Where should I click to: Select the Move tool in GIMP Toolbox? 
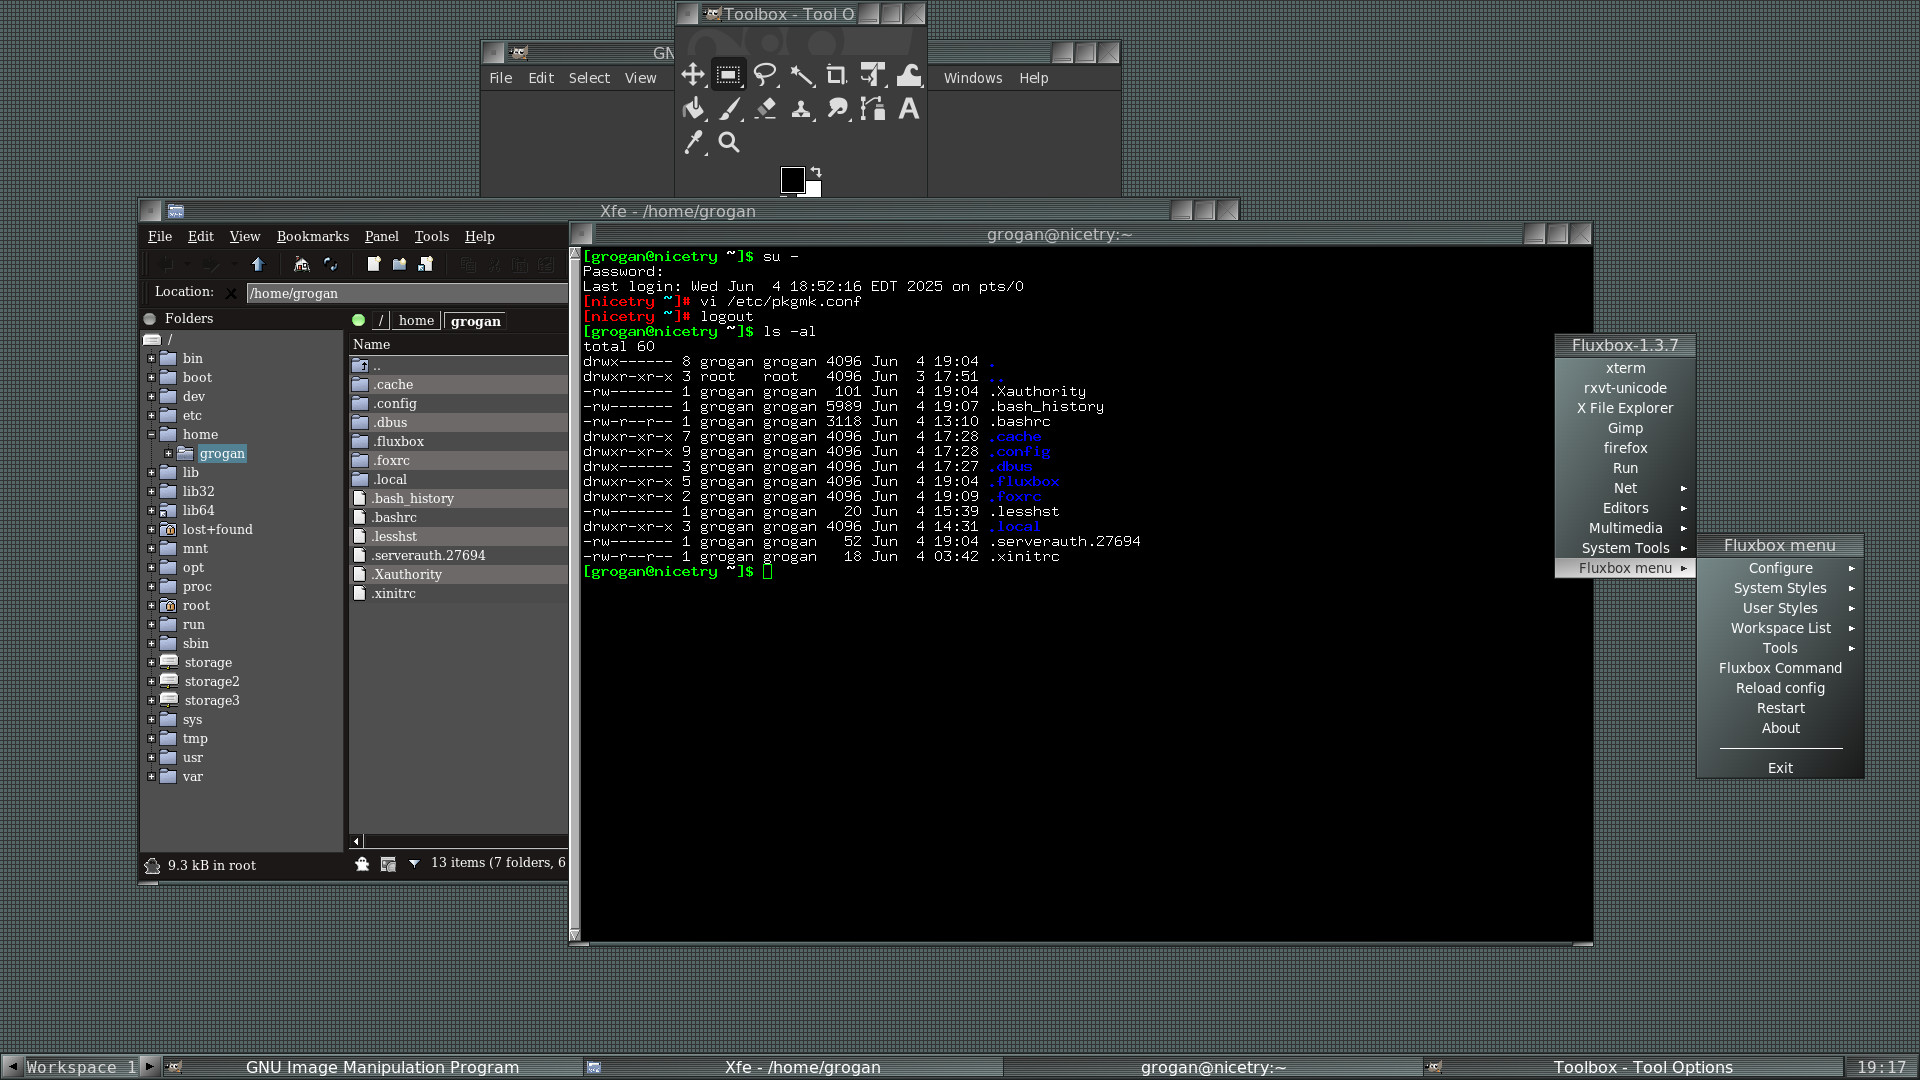click(692, 75)
